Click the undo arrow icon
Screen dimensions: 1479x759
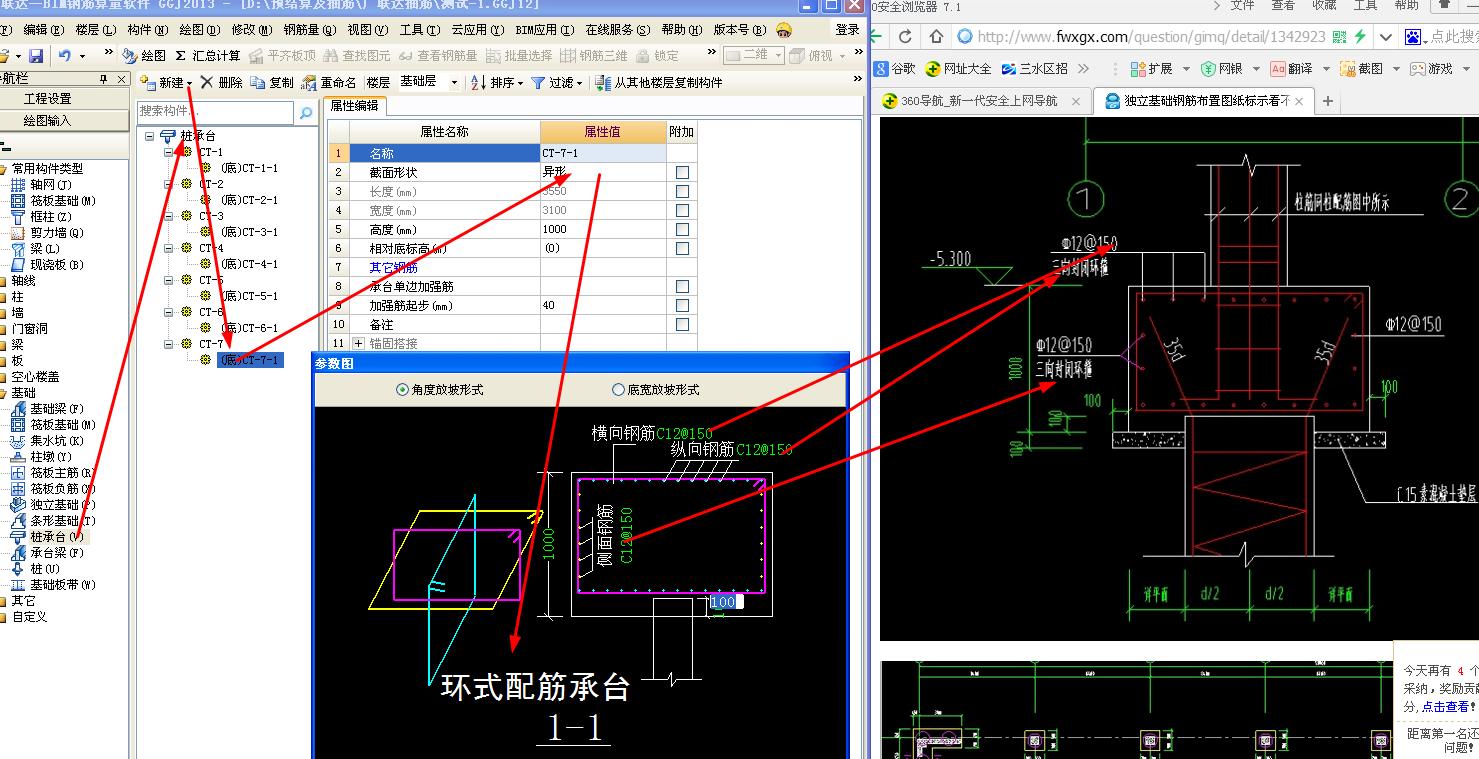click(65, 56)
